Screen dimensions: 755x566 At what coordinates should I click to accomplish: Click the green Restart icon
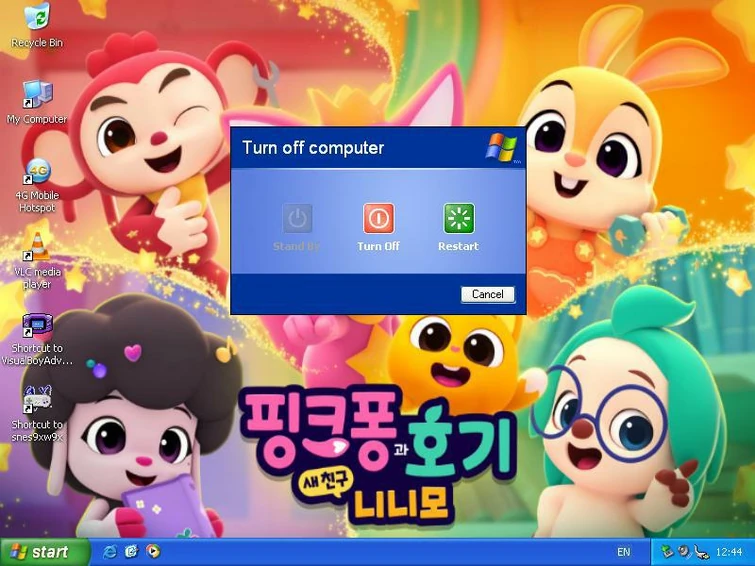(459, 218)
